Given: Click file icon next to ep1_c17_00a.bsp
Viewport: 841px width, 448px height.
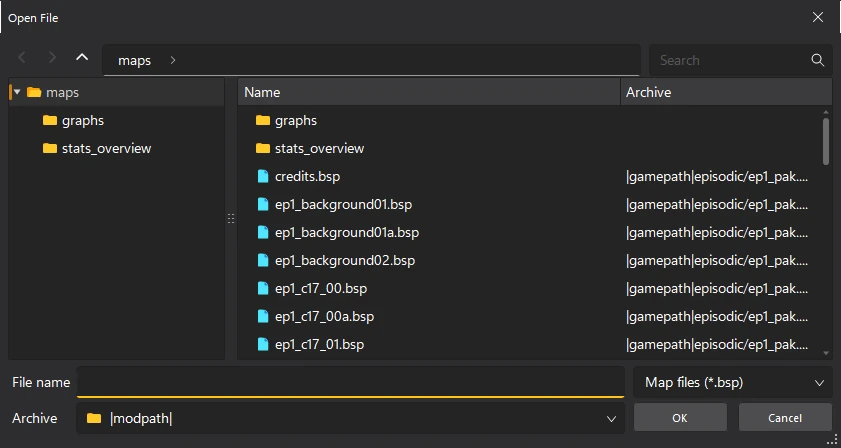Looking at the screenshot, I should (x=263, y=316).
